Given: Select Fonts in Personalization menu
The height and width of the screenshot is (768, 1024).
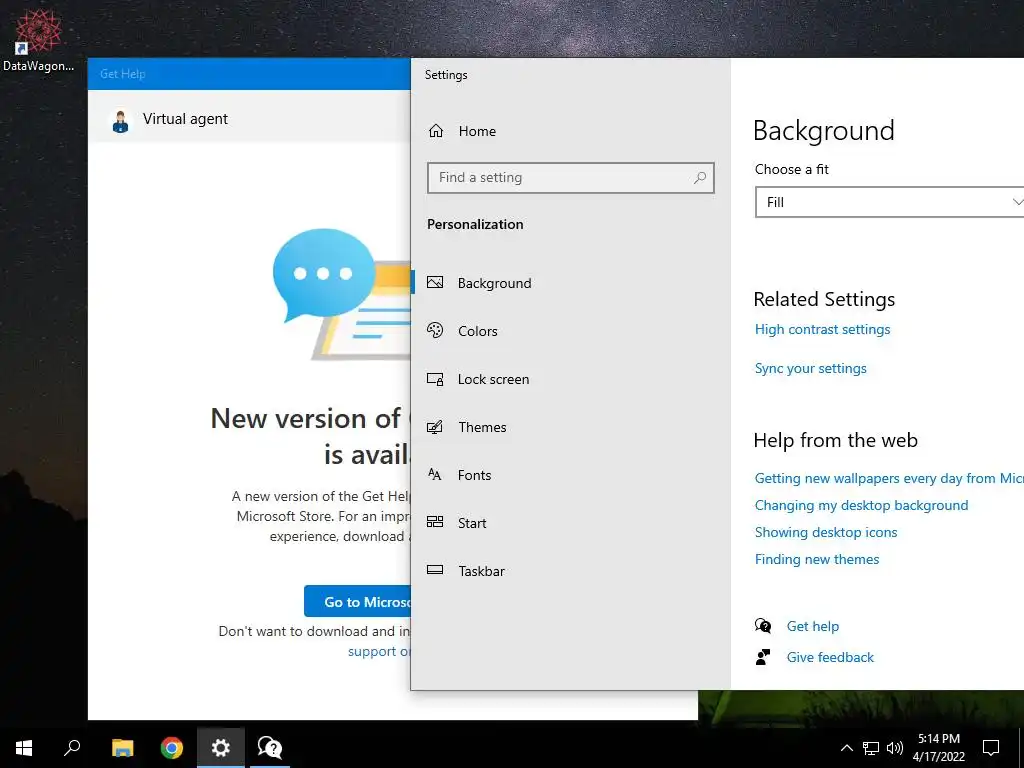Looking at the screenshot, I should [x=474, y=475].
